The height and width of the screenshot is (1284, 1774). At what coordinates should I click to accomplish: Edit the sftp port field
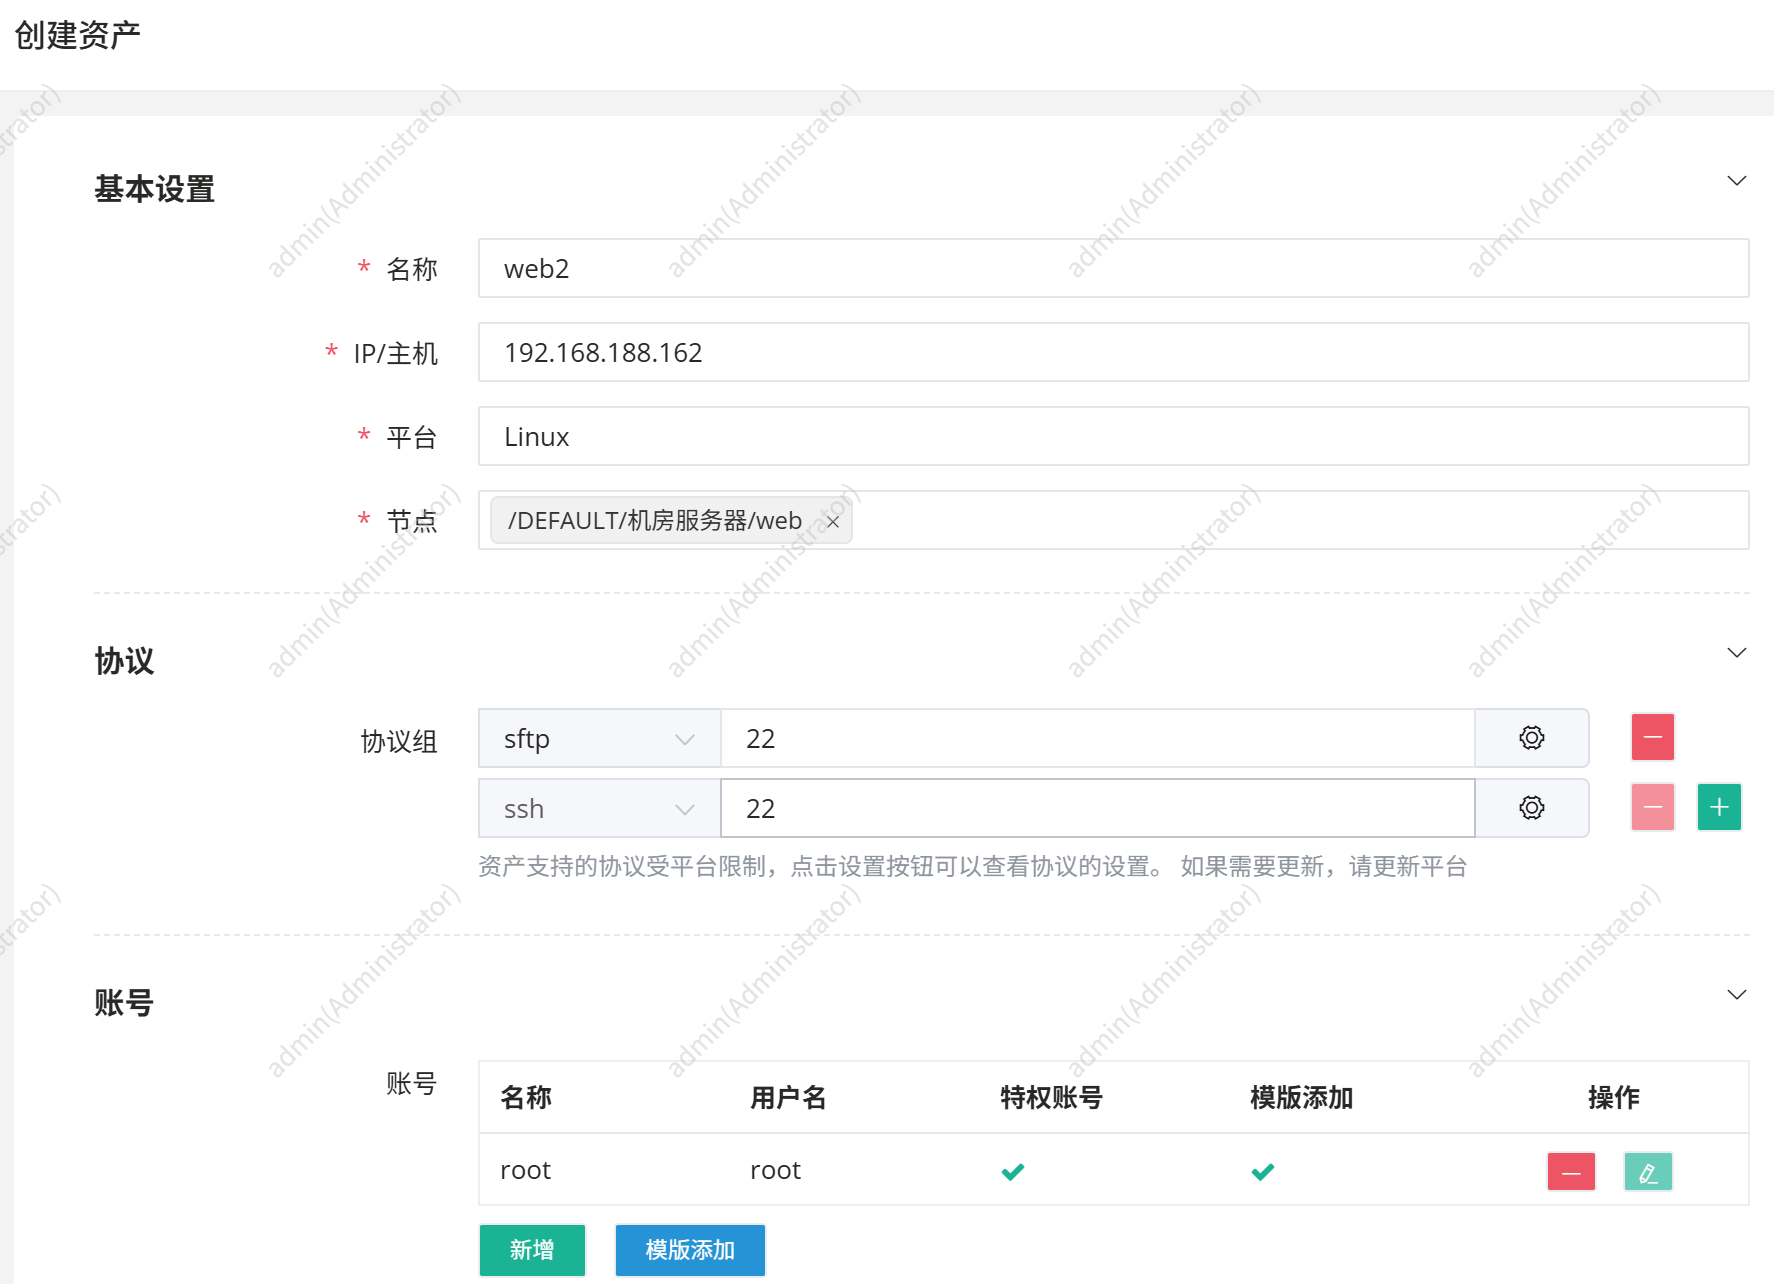(1097, 738)
